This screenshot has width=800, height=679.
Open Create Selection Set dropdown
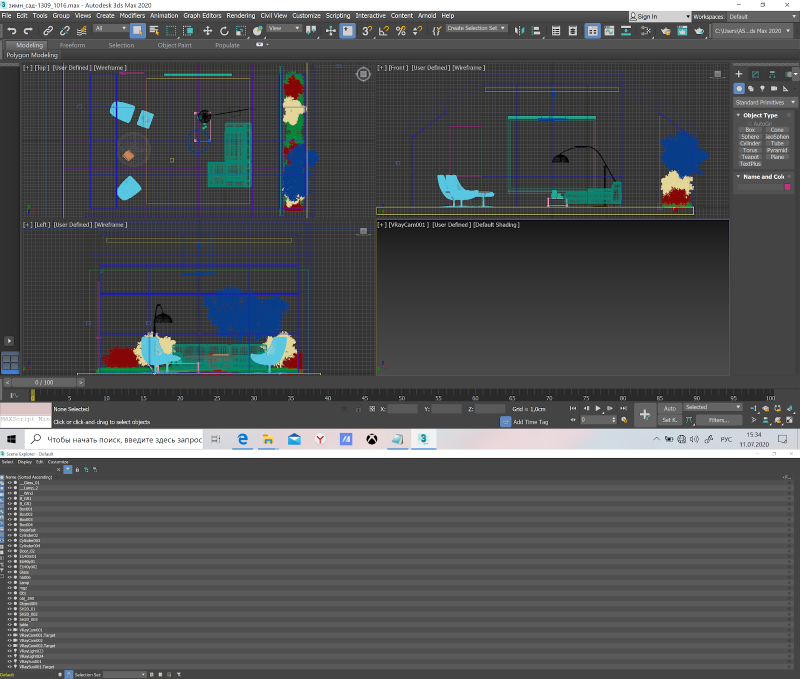point(477,29)
